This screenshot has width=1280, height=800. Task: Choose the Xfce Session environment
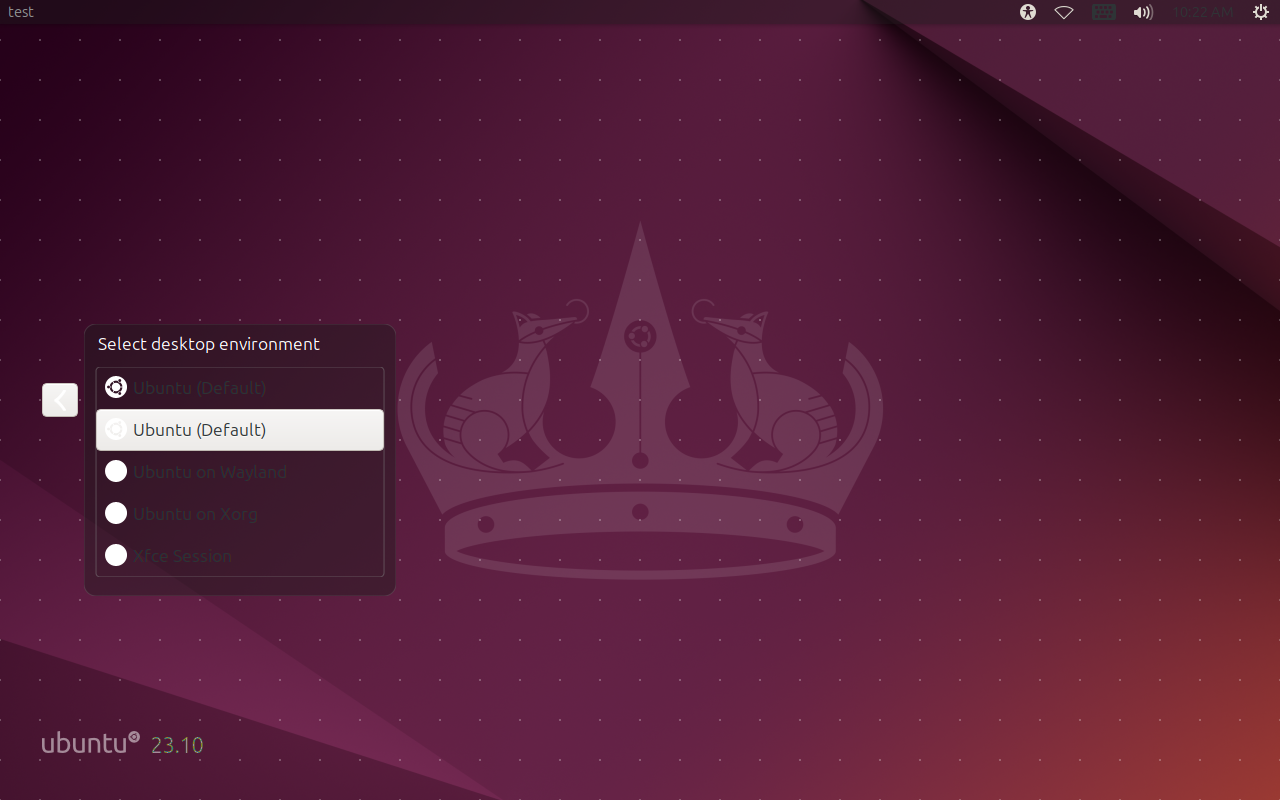pos(240,556)
